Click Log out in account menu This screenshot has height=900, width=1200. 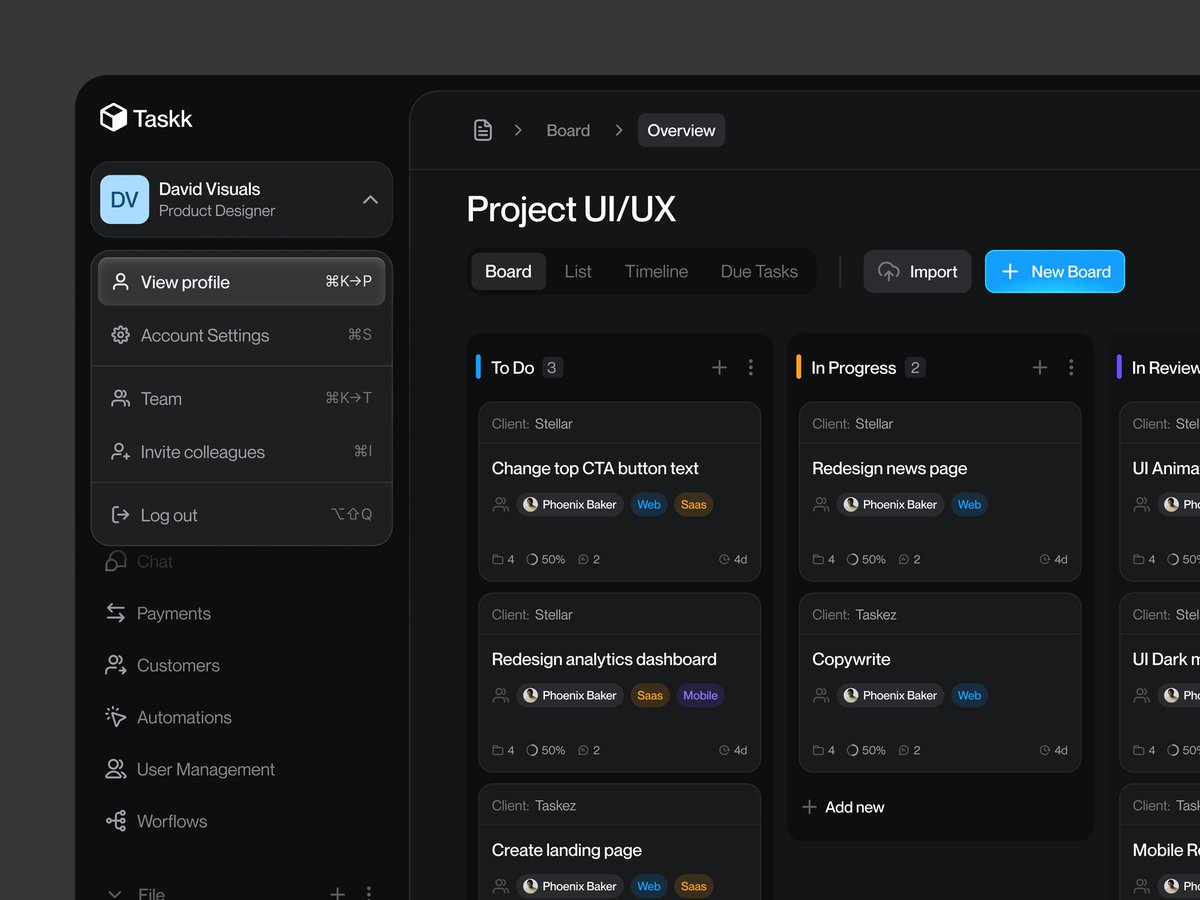(x=241, y=515)
